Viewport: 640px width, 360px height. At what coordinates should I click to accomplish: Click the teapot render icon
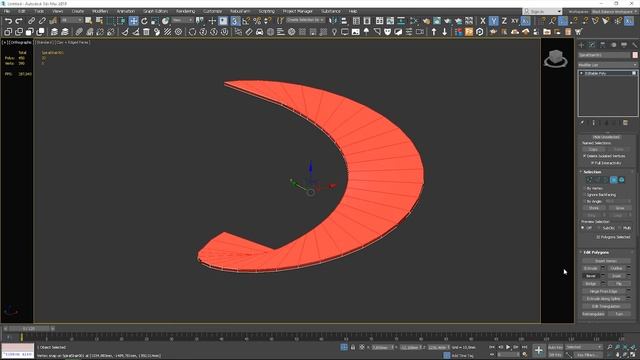448,20
